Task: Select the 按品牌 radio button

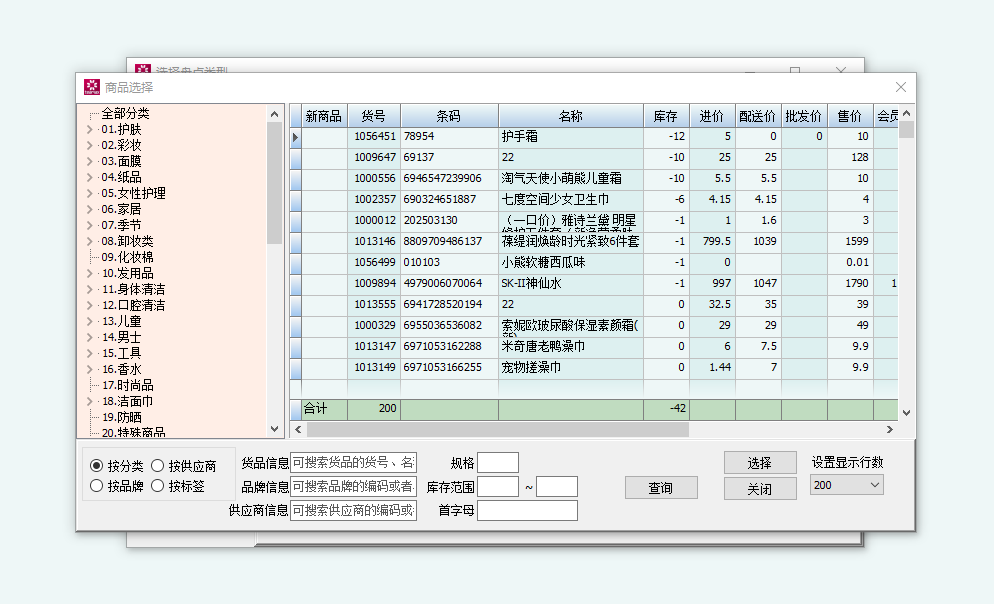Action: (96, 486)
